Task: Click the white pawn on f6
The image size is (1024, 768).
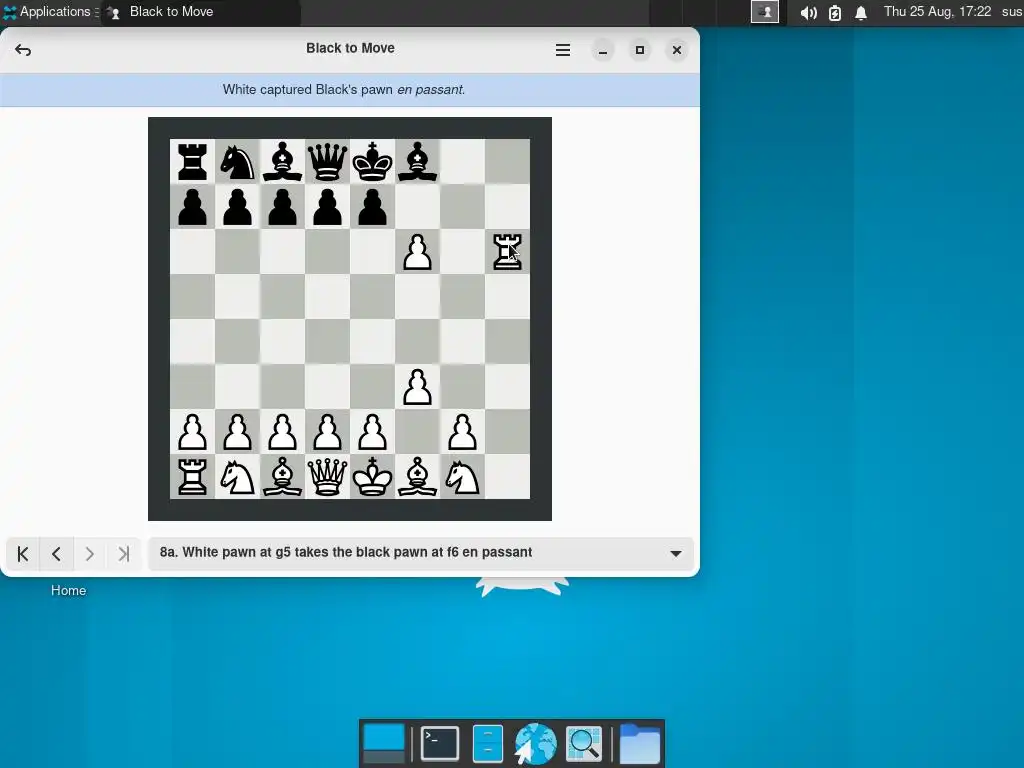Action: pos(417,252)
